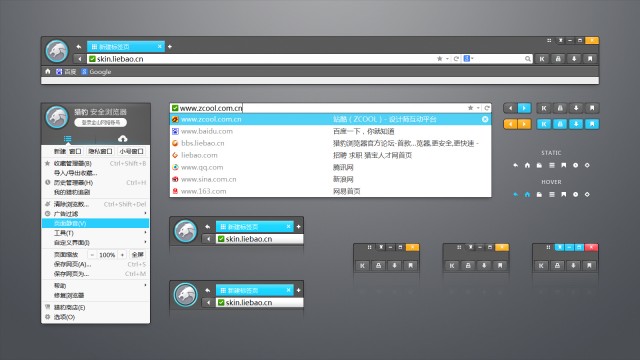The width and height of the screenshot is (640, 360).
Task: Click the 小号窗口 button in the menu panel
Action: point(131,151)
